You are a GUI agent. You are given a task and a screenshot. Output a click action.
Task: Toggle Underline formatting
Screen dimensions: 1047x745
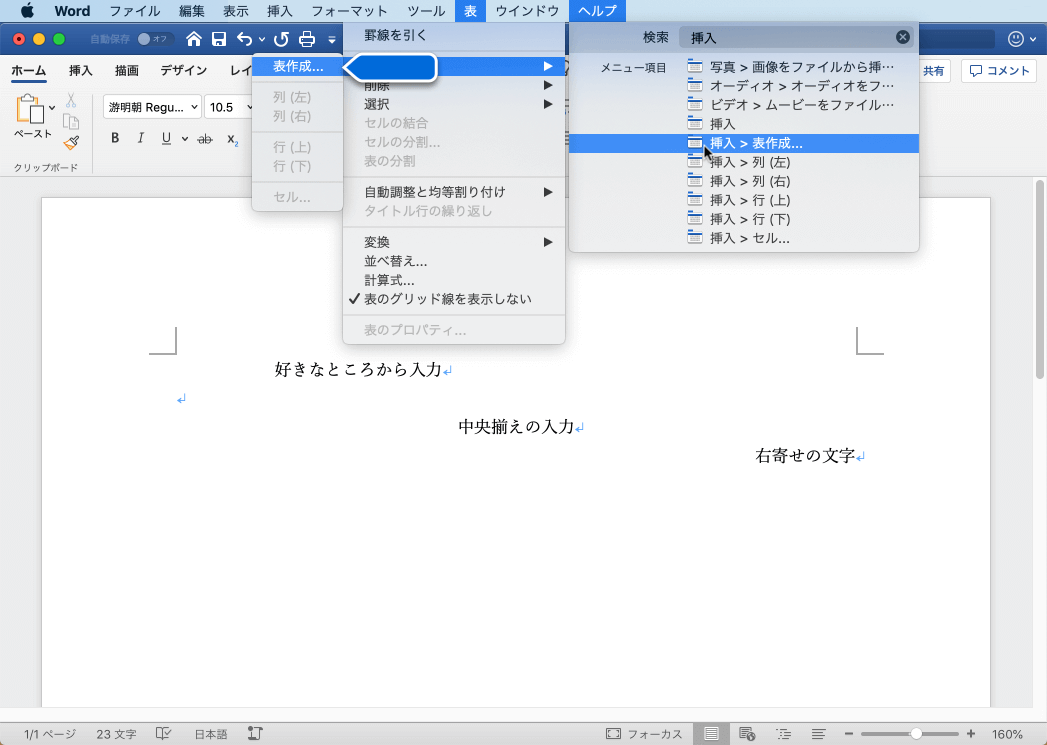click(x=166, y=138)
